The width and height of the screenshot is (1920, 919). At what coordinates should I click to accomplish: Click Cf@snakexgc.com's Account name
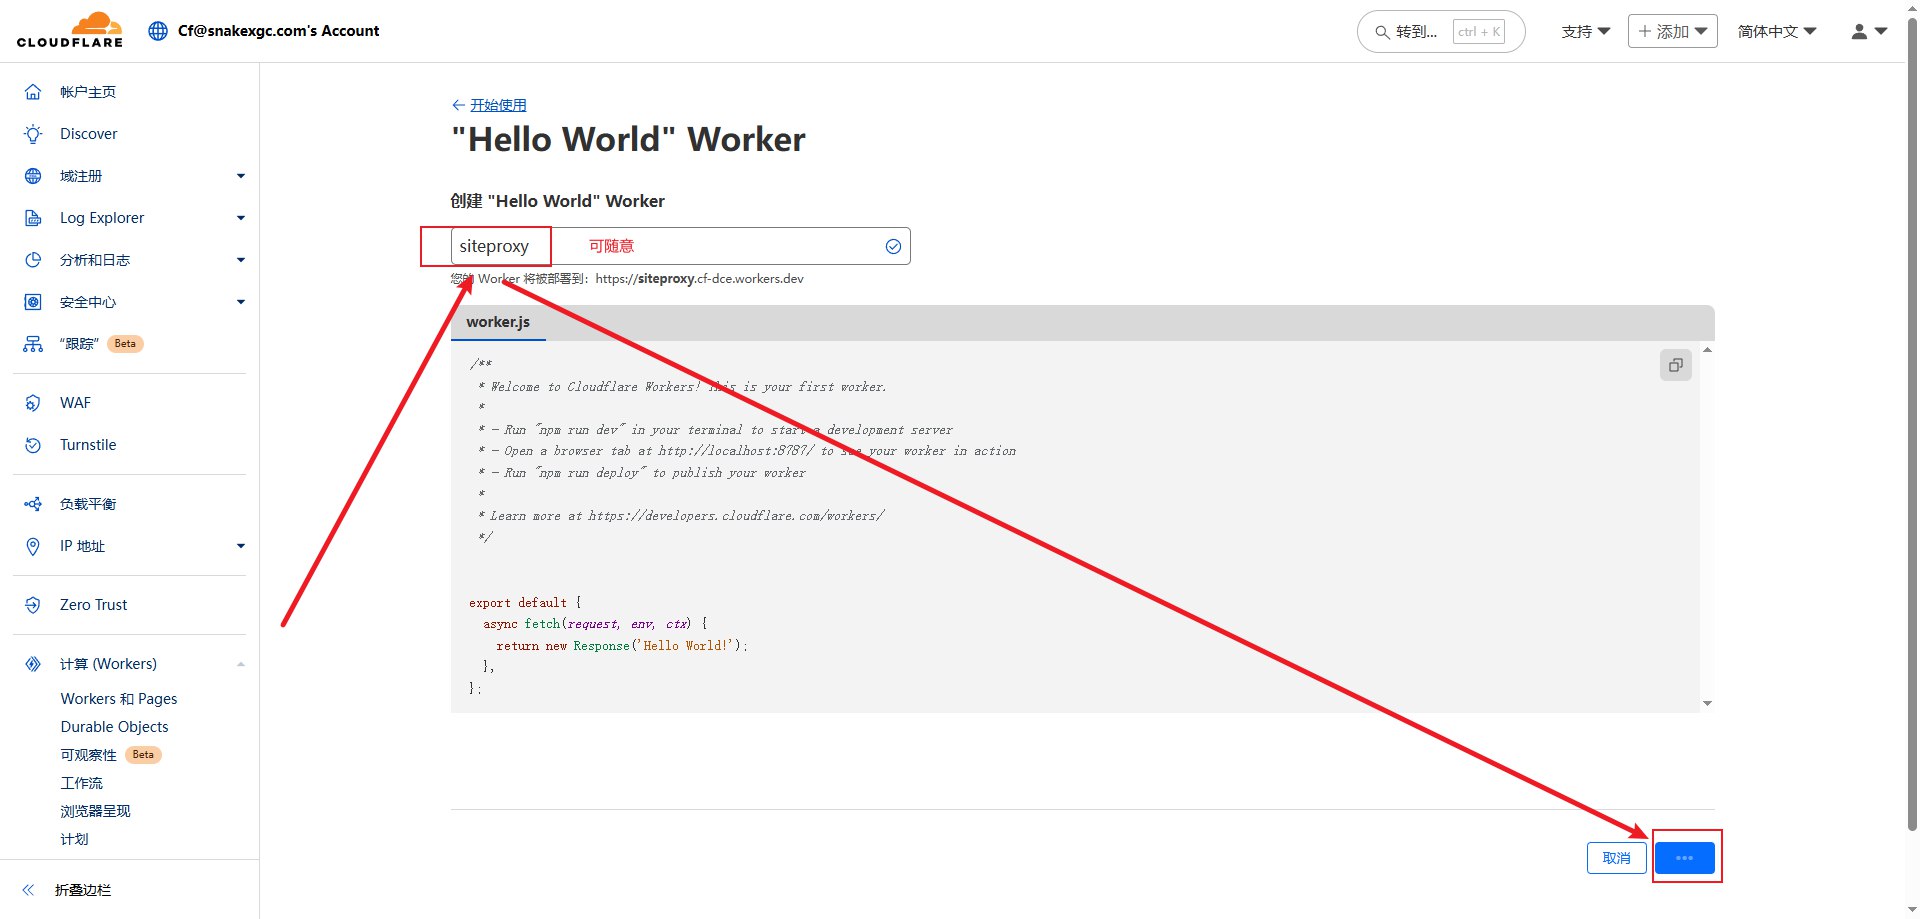coord(278,31)
